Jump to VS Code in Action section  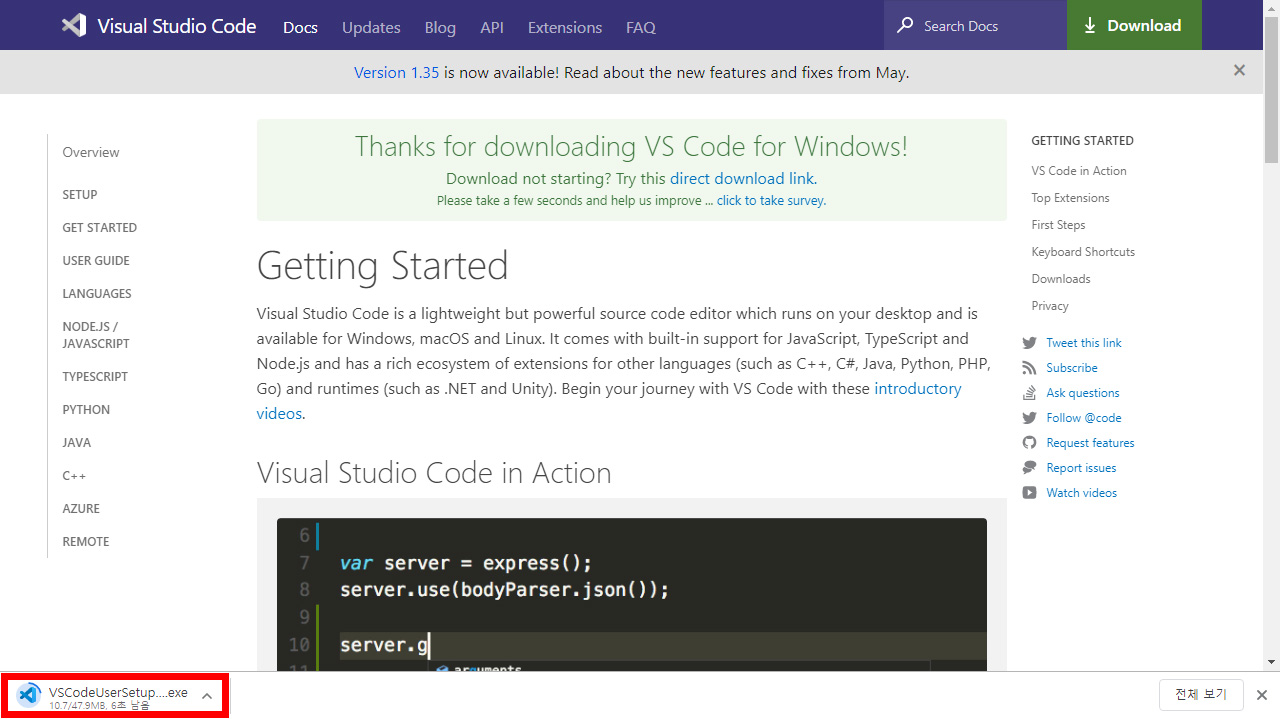(1079, 171)
